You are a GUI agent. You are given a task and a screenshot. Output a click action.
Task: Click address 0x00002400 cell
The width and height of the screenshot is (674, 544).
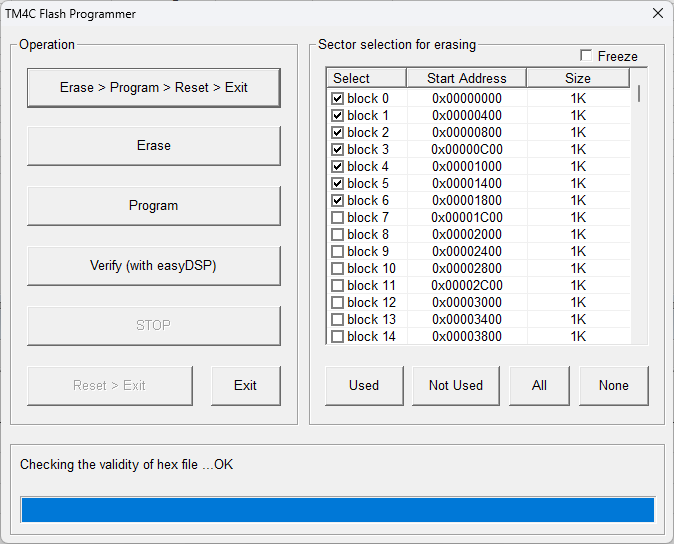[467, 251]
